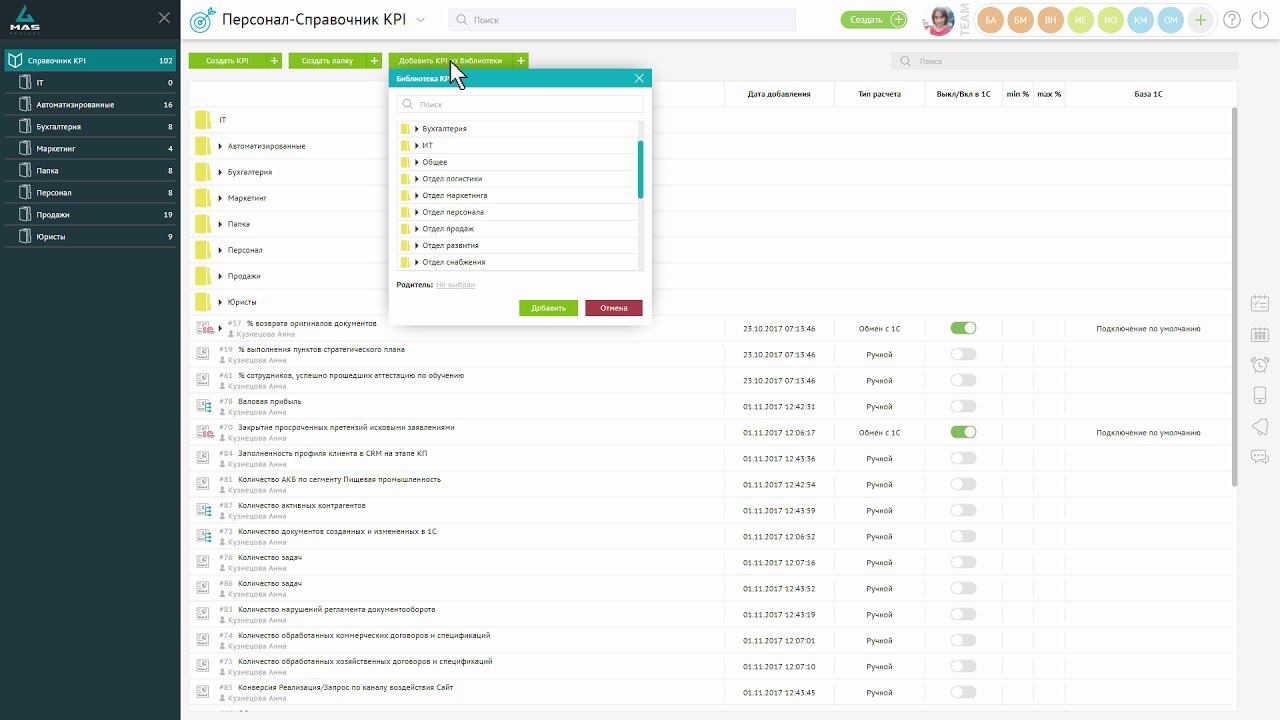Expand Отдел логистики in library dialog
The width and height of the screenshot is (1280, 720).
[417, 179]
